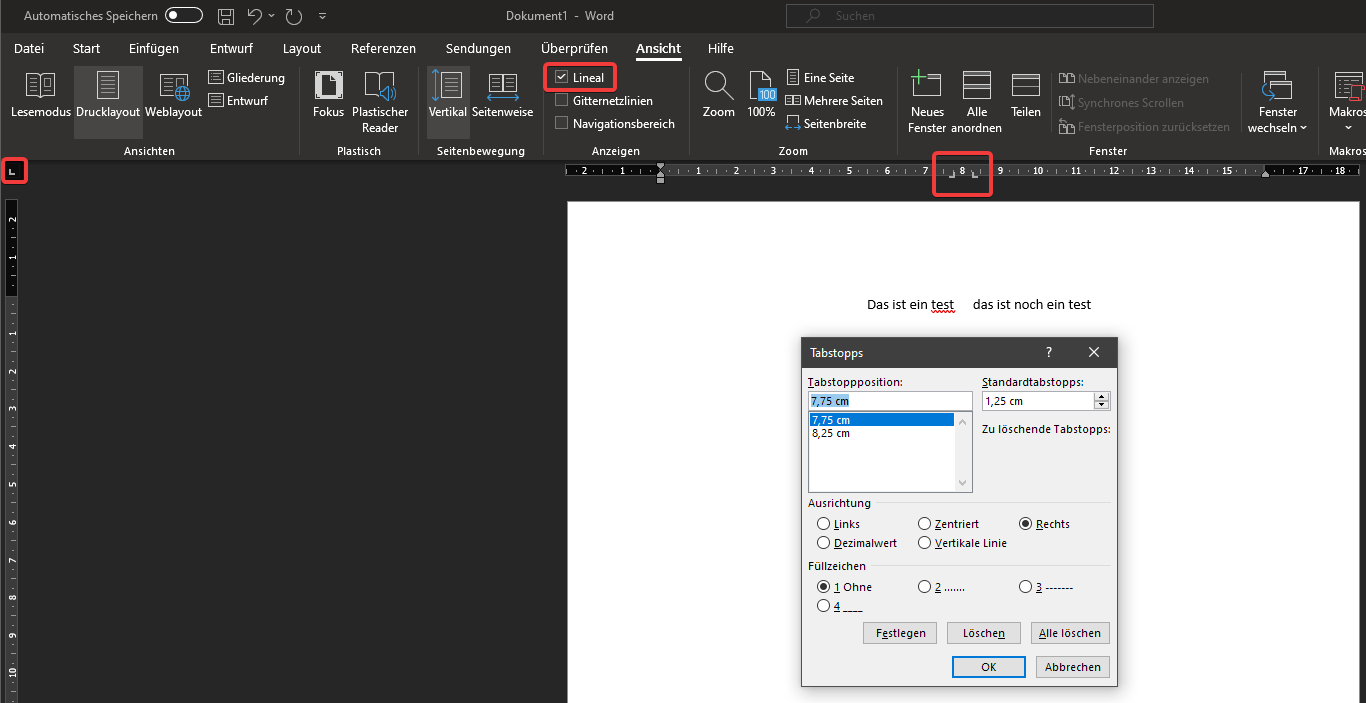This screenshot has height=703, width=1366.
Task: Open the Entwurf ribbon tab
Action: click(231, 48)
